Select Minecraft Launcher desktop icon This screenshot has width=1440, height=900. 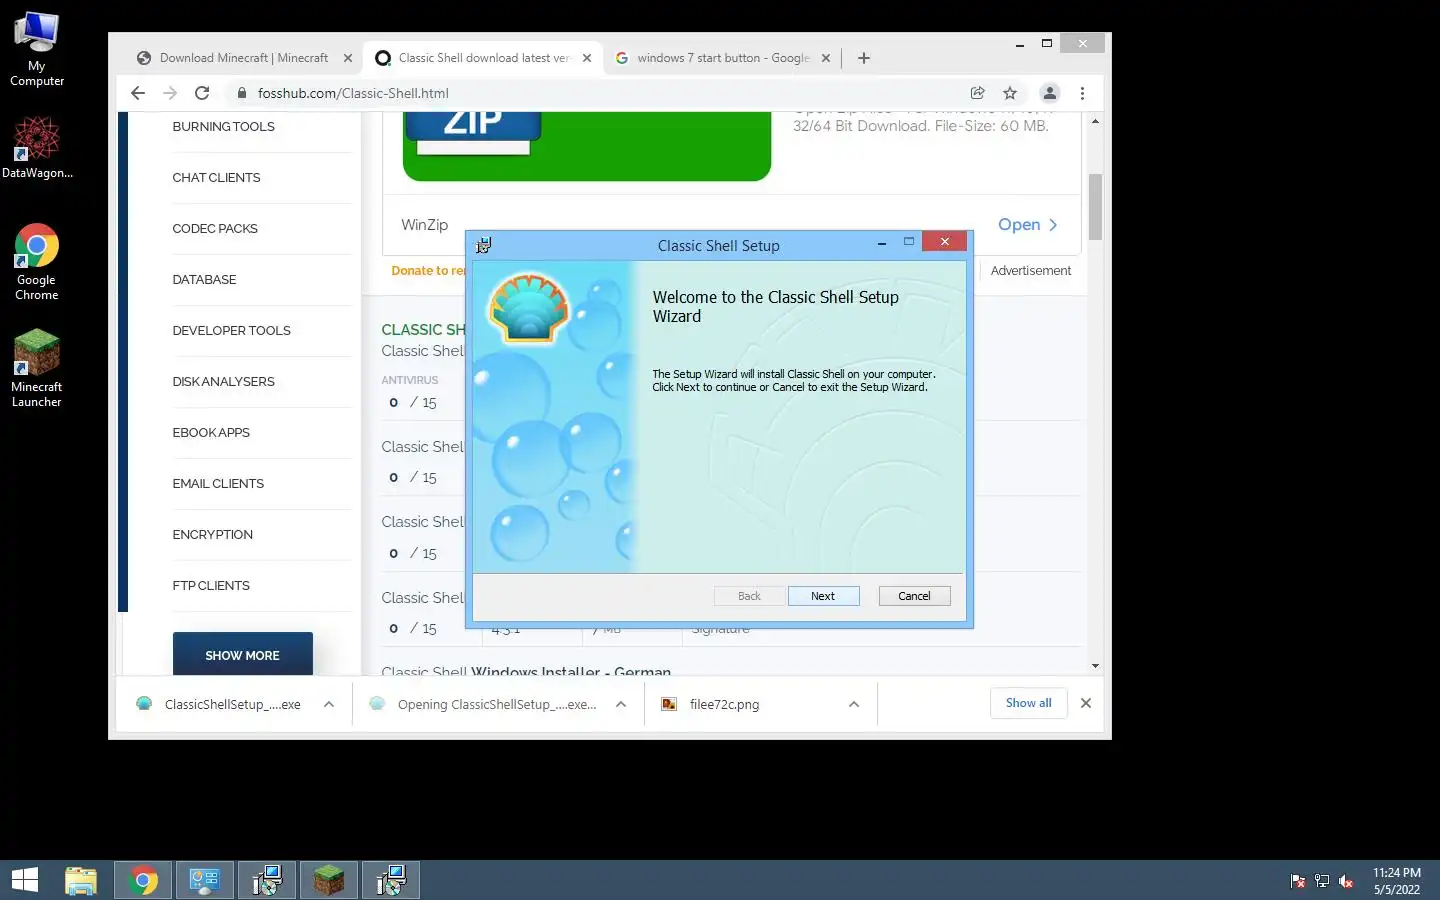pos(37,369)
